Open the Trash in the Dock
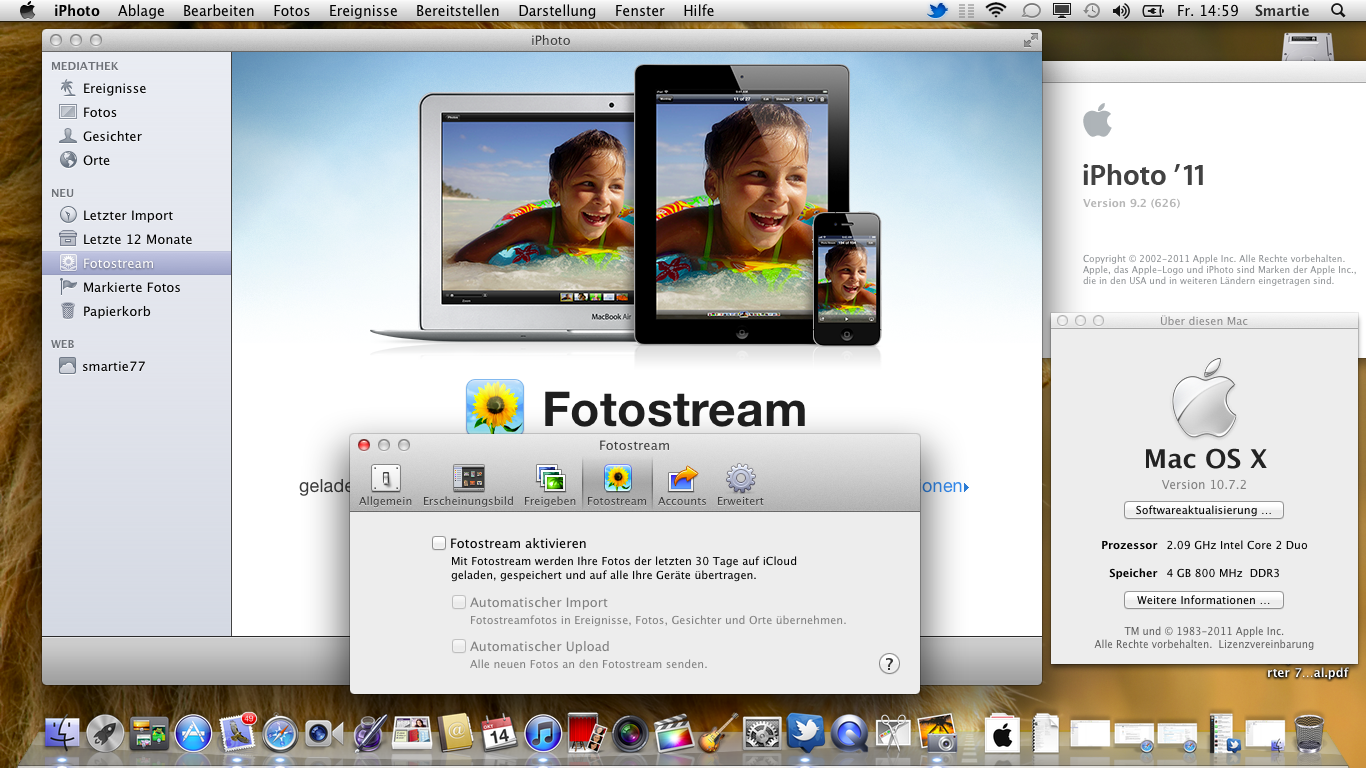This screenshot has height=768, width=1366. point(1309,734)
